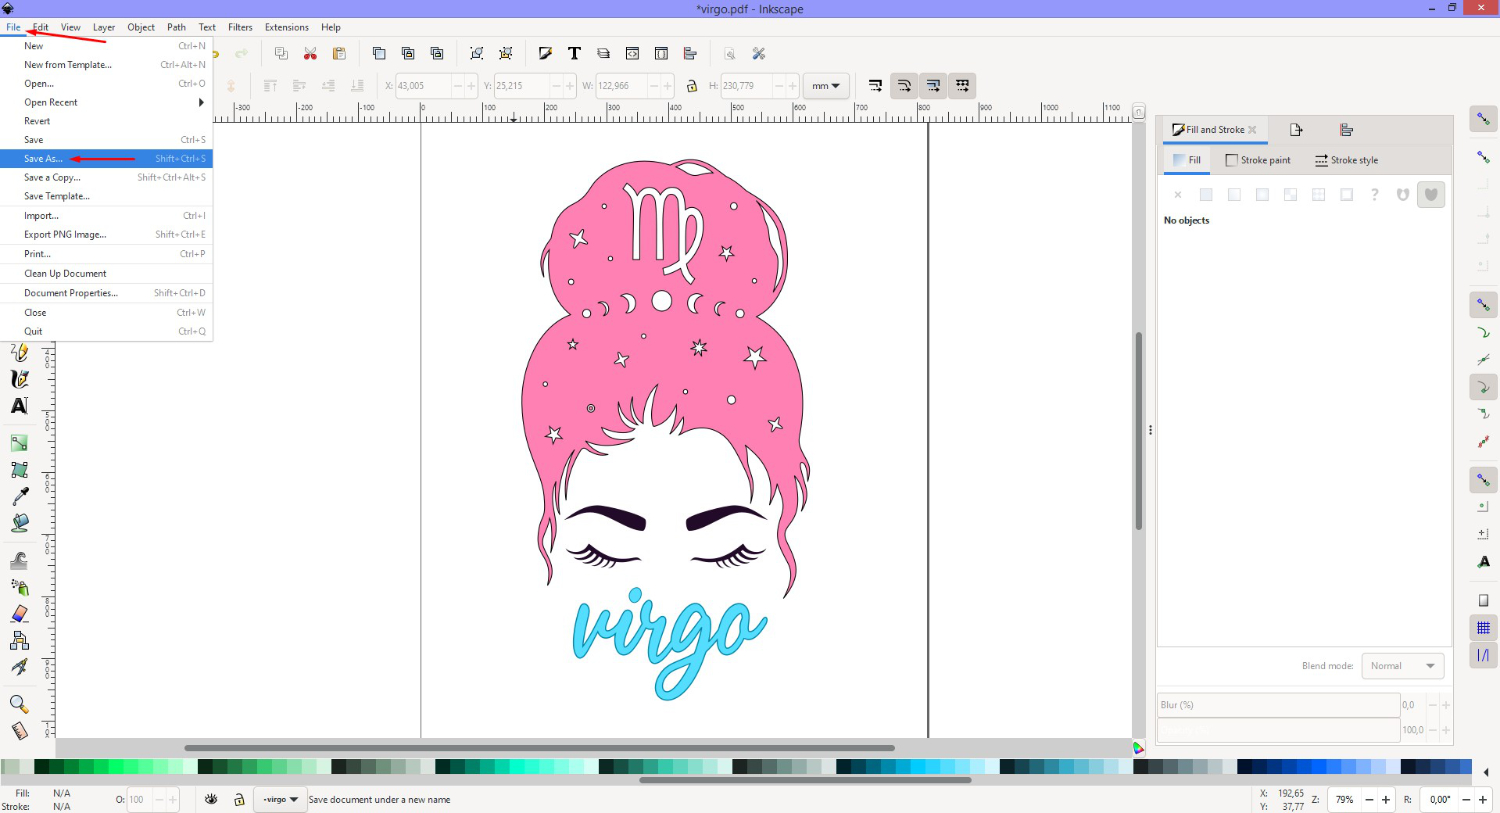Select the Measure ruler tool
The height and width of the screenshot is (813, 1500).
pos(19,731)
